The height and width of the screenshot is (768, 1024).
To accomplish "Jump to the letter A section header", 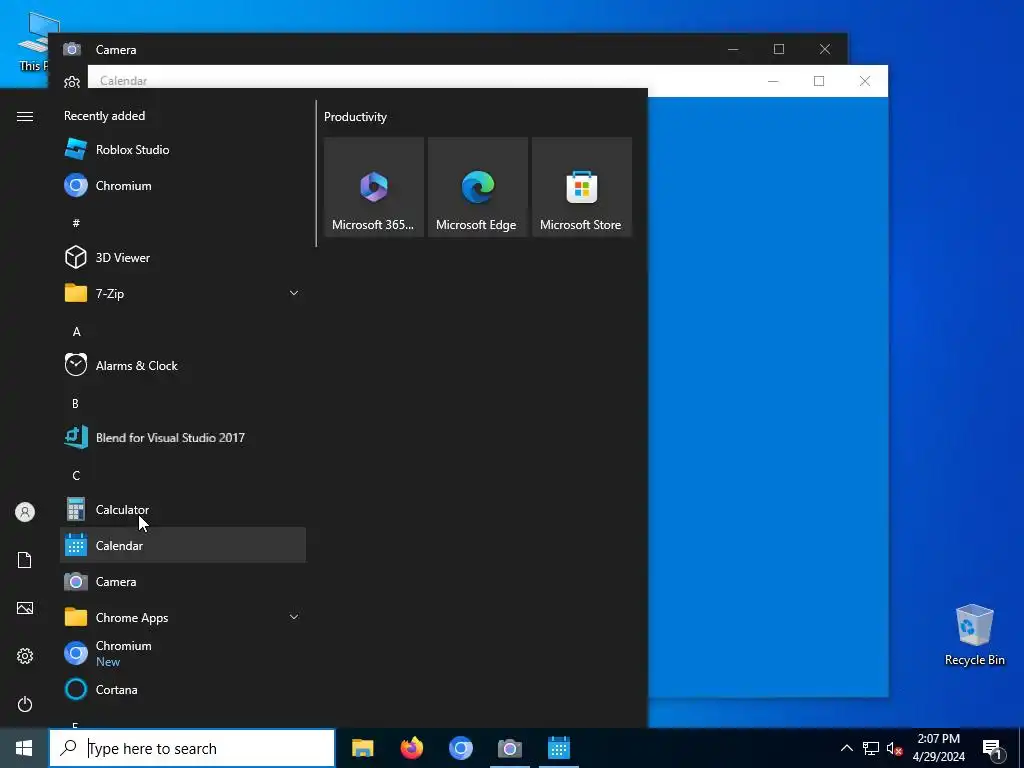I will [x=76, y=332].
